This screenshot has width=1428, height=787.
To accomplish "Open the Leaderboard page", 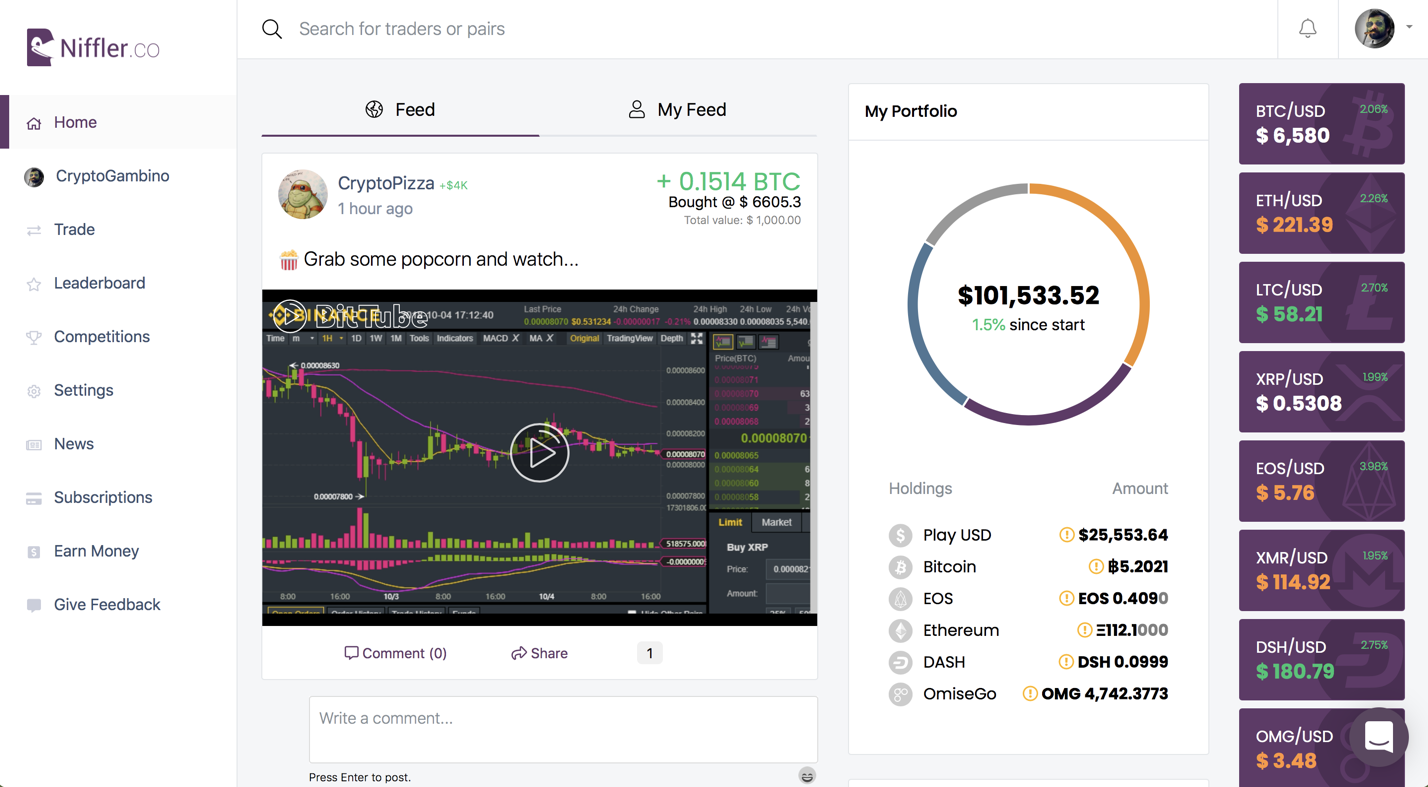I will [118, 283].
